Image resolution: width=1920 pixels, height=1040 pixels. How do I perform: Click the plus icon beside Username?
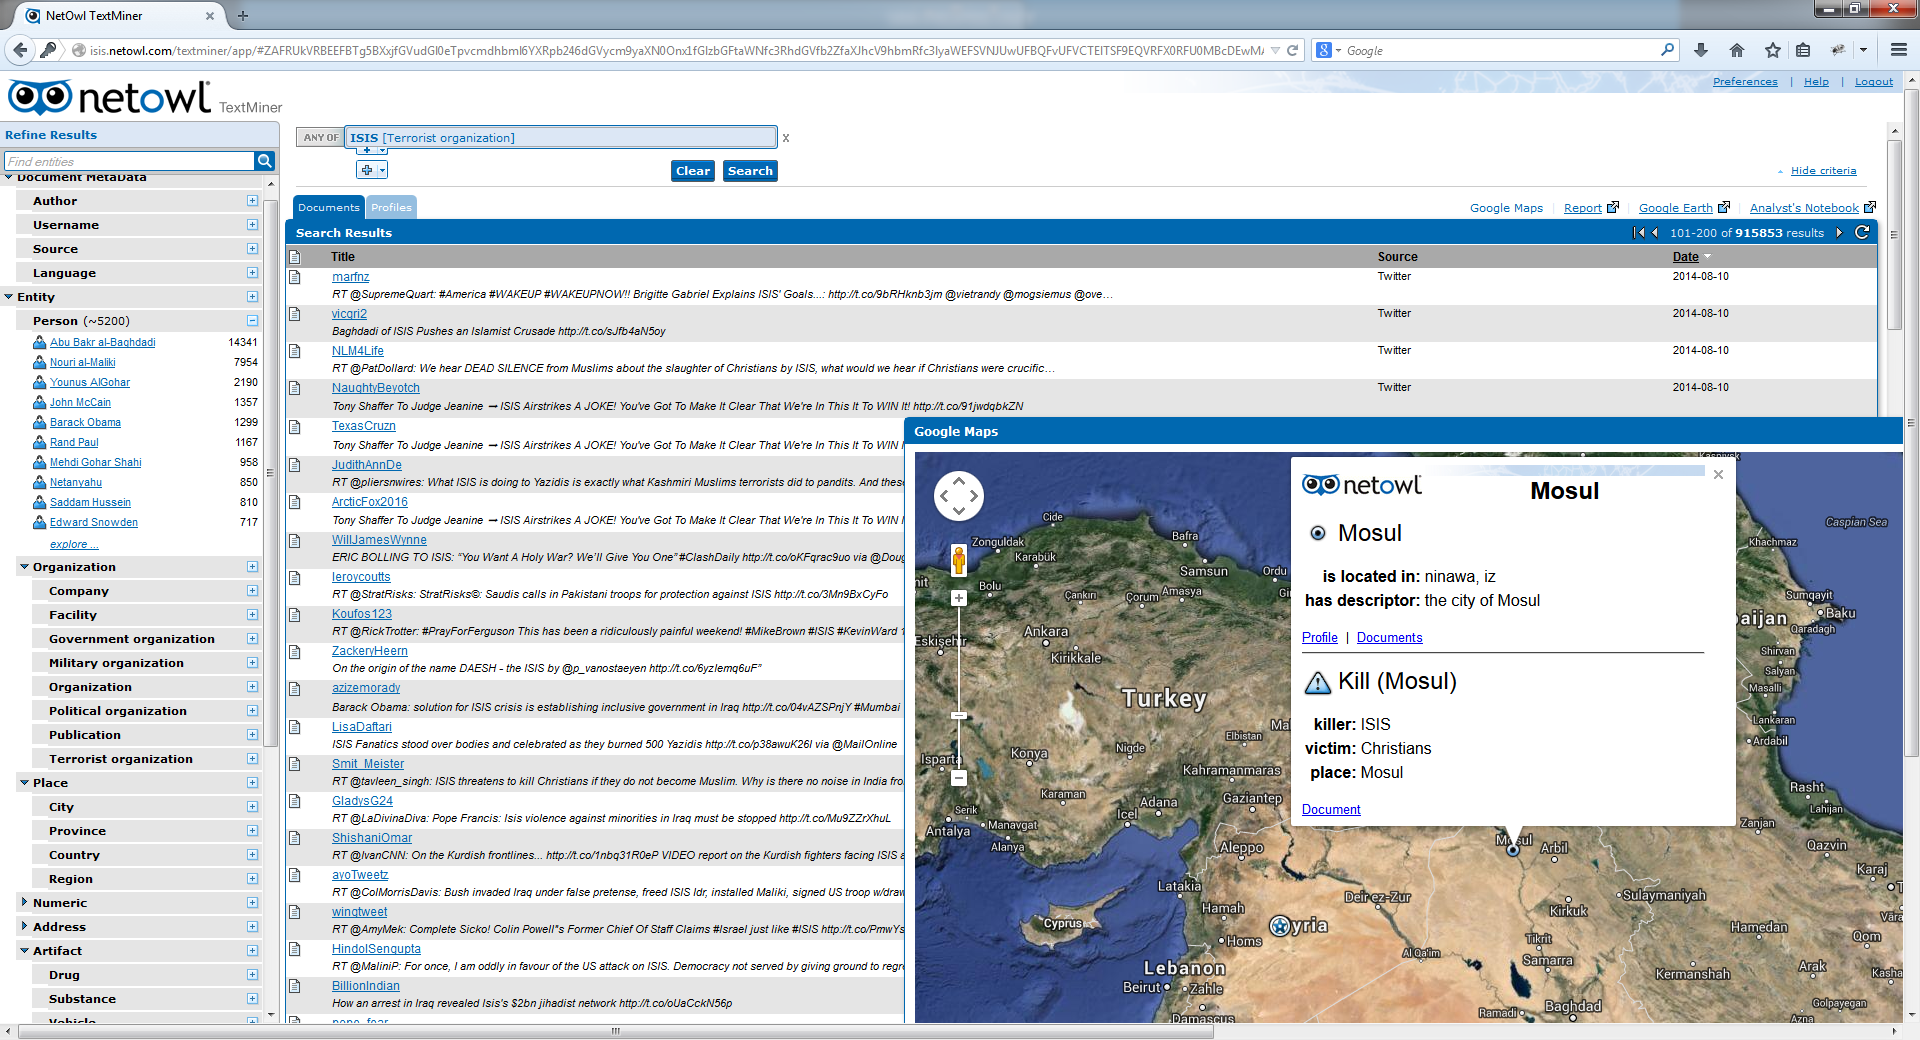click(x=252, y=225)
